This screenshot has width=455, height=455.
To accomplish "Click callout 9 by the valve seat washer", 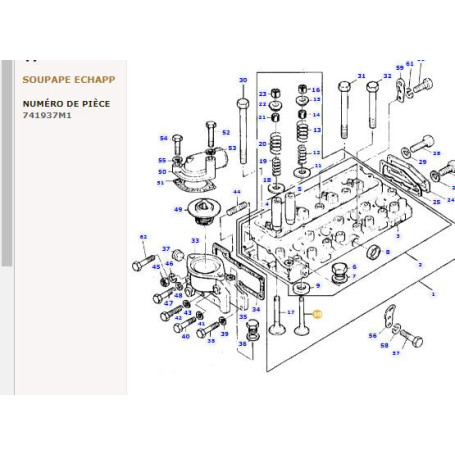I will tap(318, 286).
